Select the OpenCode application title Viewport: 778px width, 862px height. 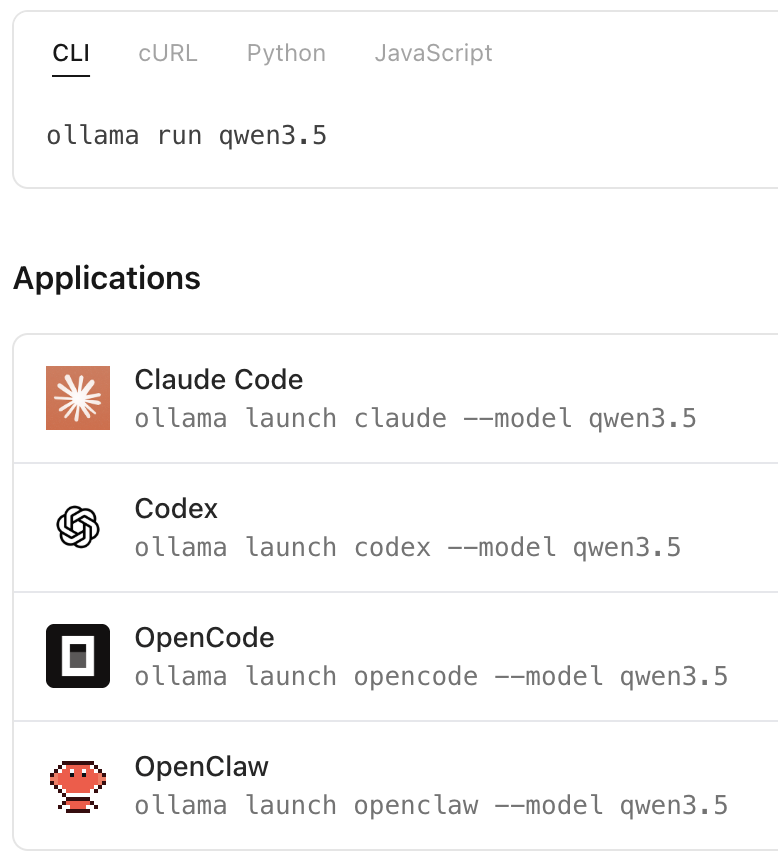204,638
